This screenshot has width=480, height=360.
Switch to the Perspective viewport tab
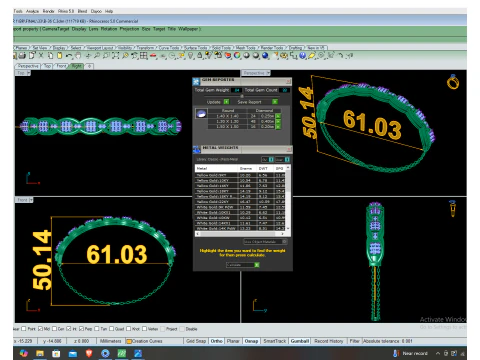28,66
